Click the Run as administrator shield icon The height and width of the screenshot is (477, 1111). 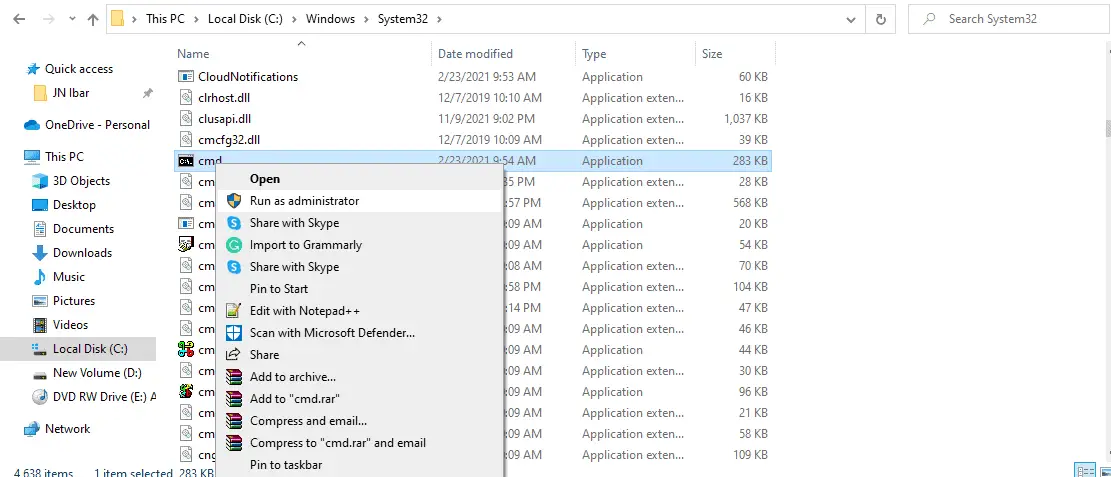tap(234, 201)
